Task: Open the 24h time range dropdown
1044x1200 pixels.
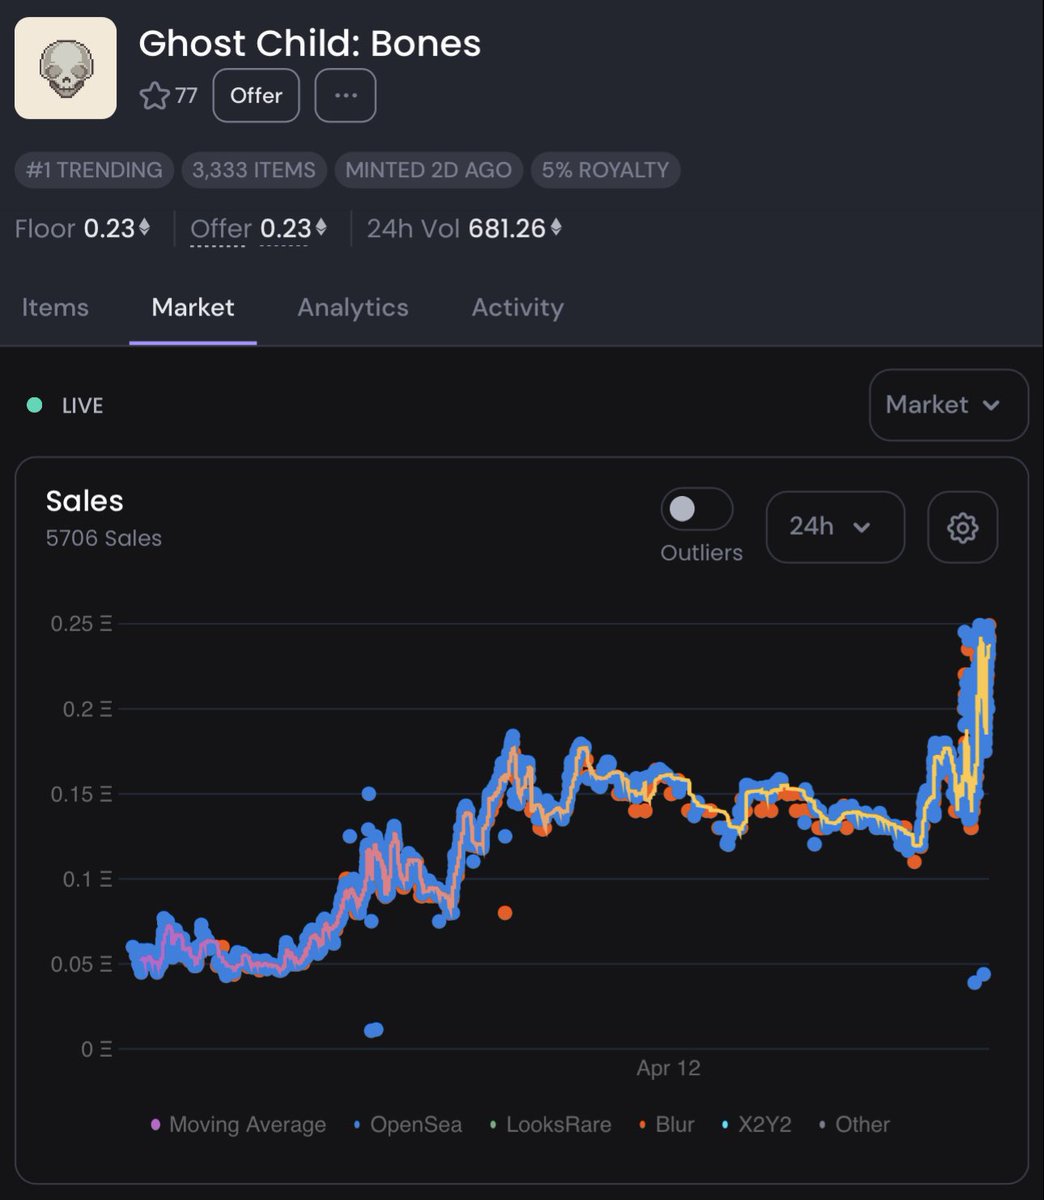Action: pos(835,527)
